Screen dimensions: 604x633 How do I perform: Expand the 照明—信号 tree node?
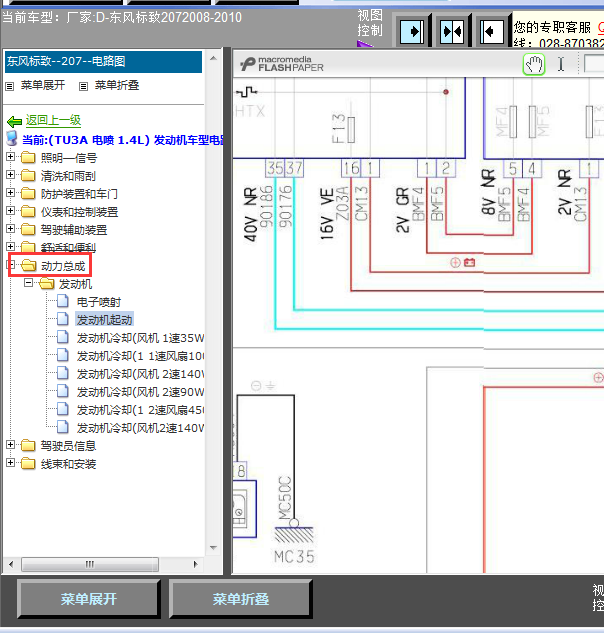(10, 157)
